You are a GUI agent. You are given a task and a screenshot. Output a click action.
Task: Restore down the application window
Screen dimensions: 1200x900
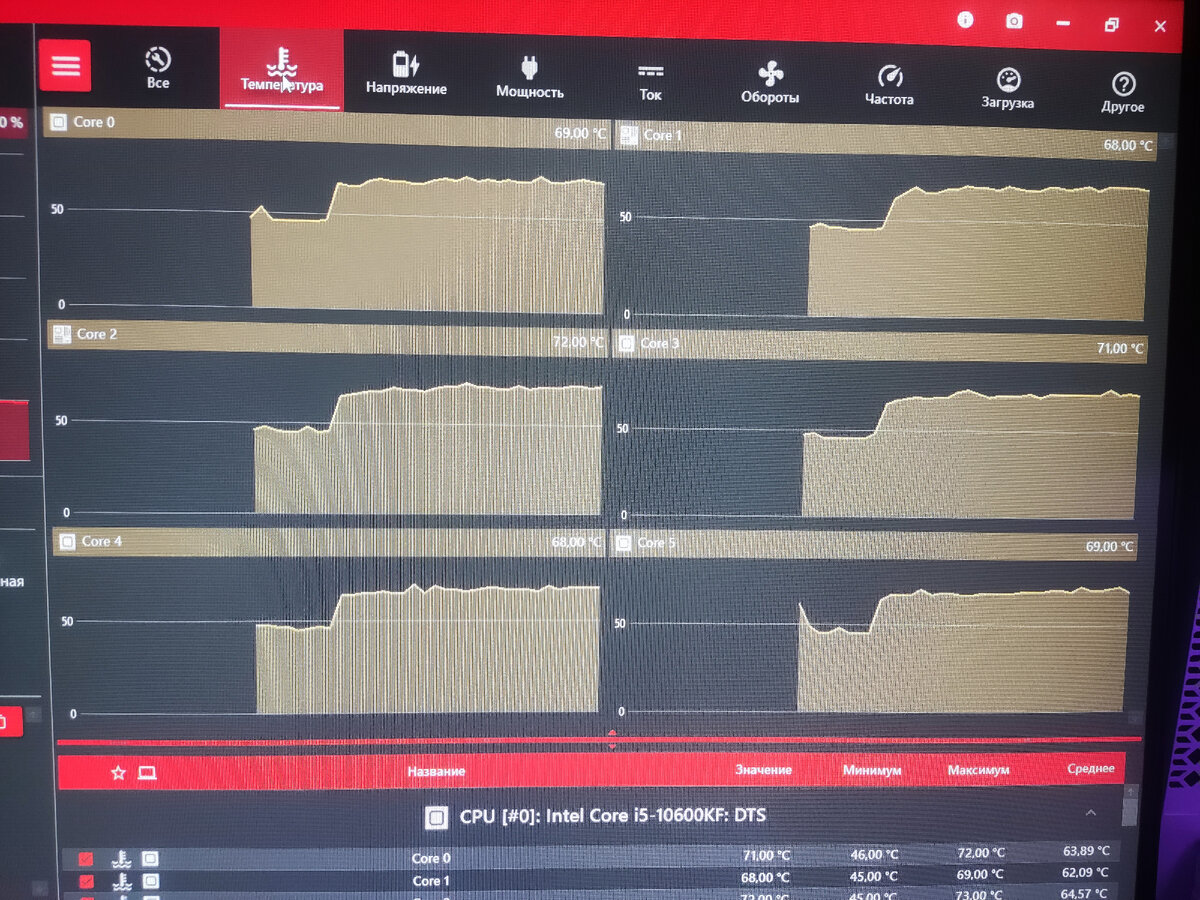1111,24
